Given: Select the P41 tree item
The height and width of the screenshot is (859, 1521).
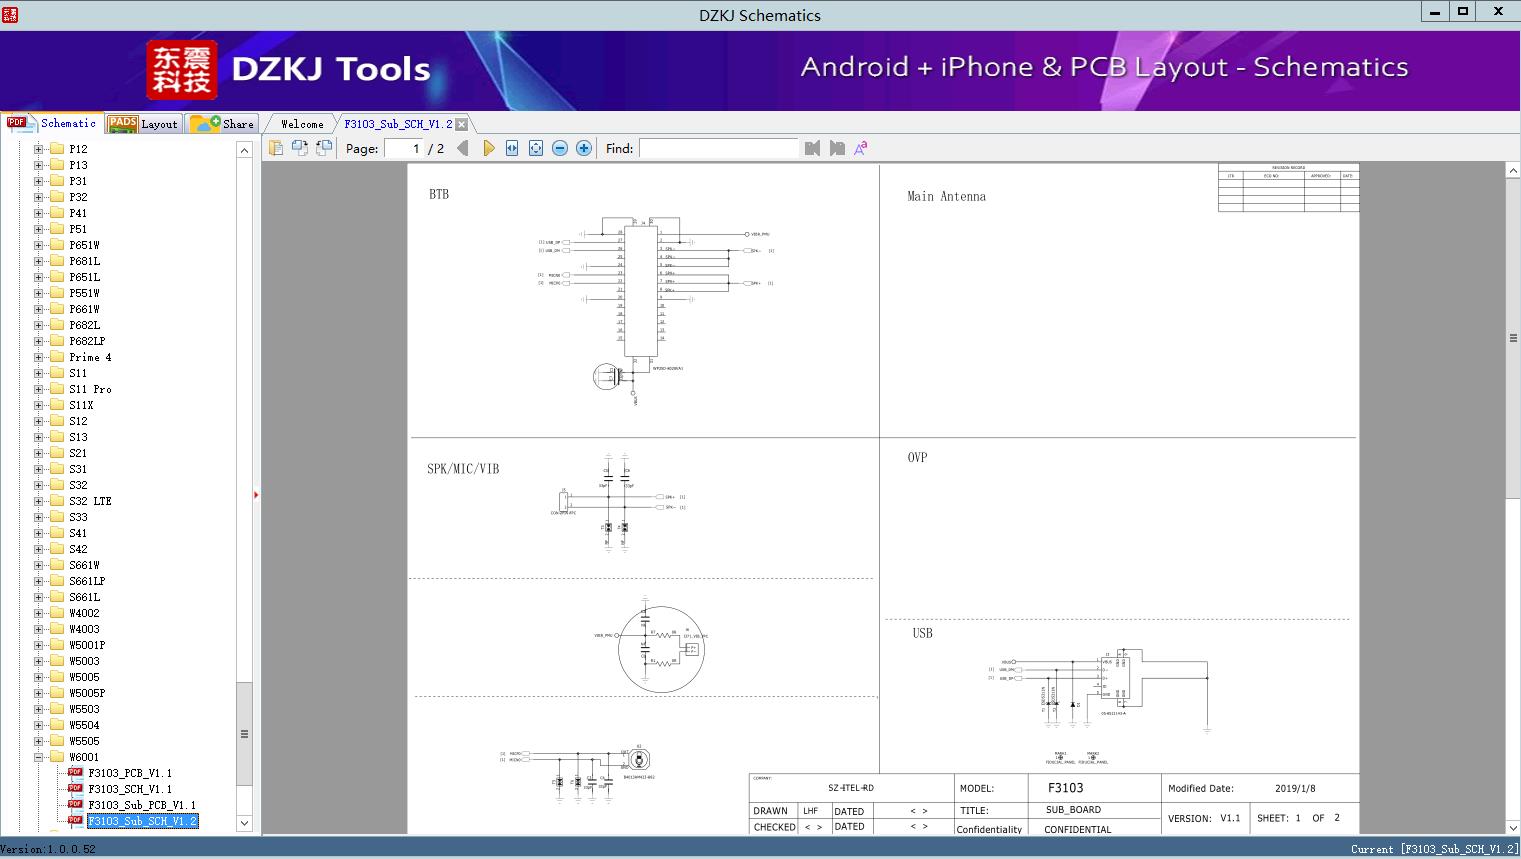Looking at the screenshot, I should tap(78, 213).
